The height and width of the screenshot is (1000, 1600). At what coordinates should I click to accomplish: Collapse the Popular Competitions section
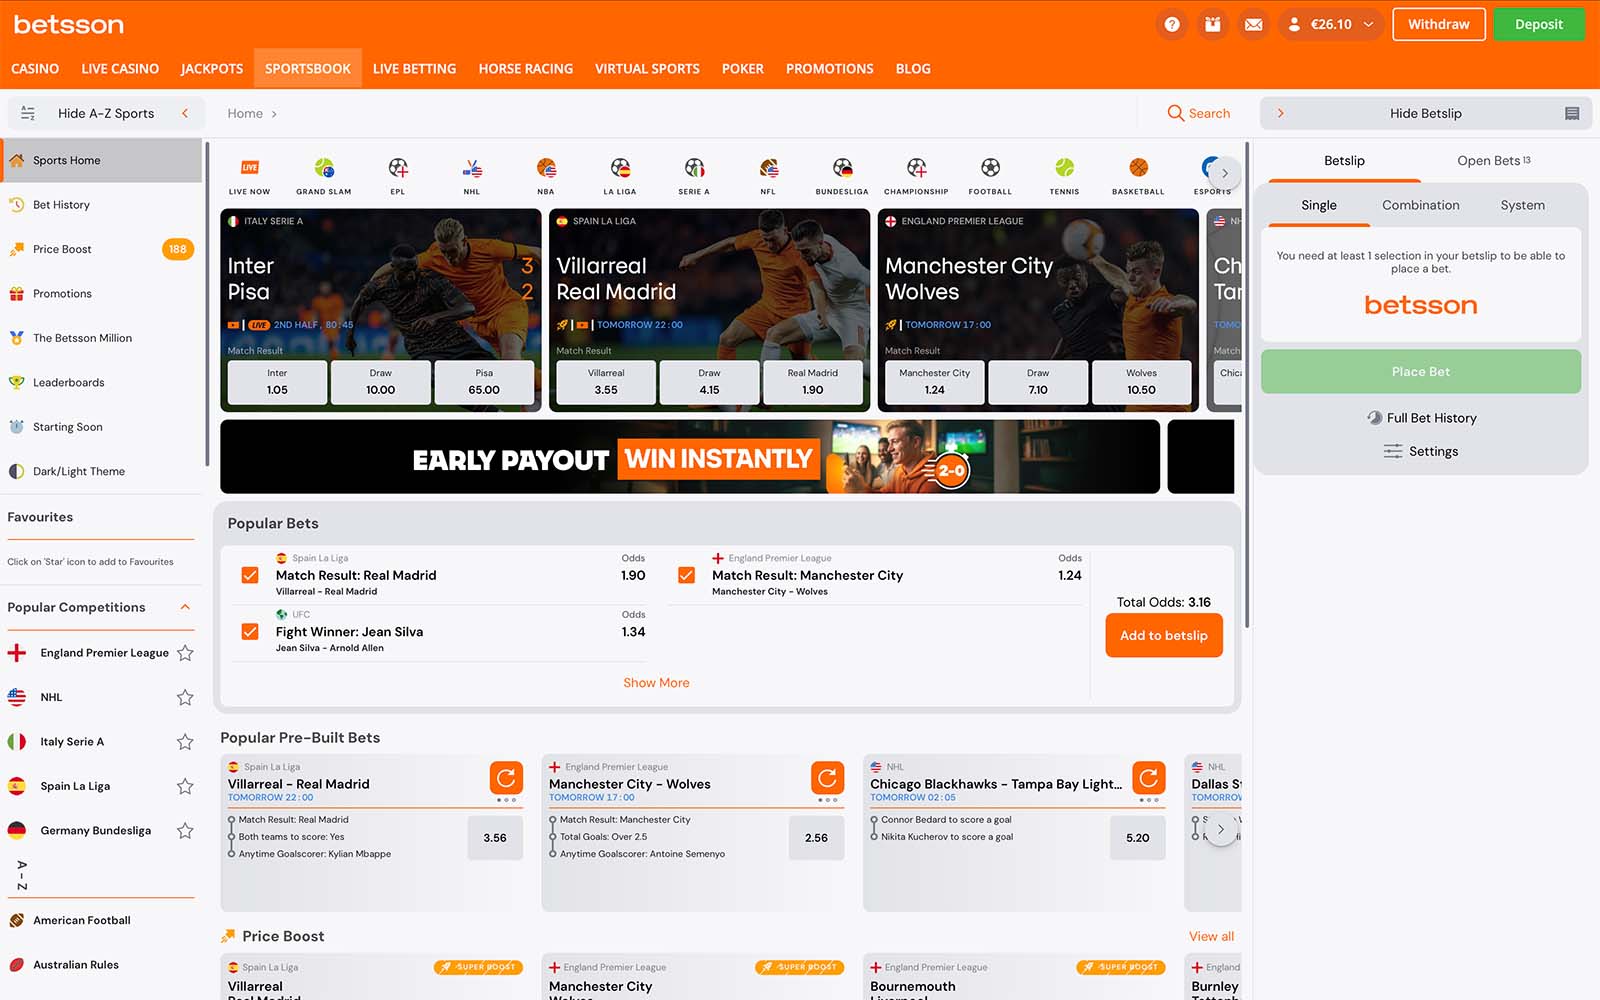click(x=185, y=607)
